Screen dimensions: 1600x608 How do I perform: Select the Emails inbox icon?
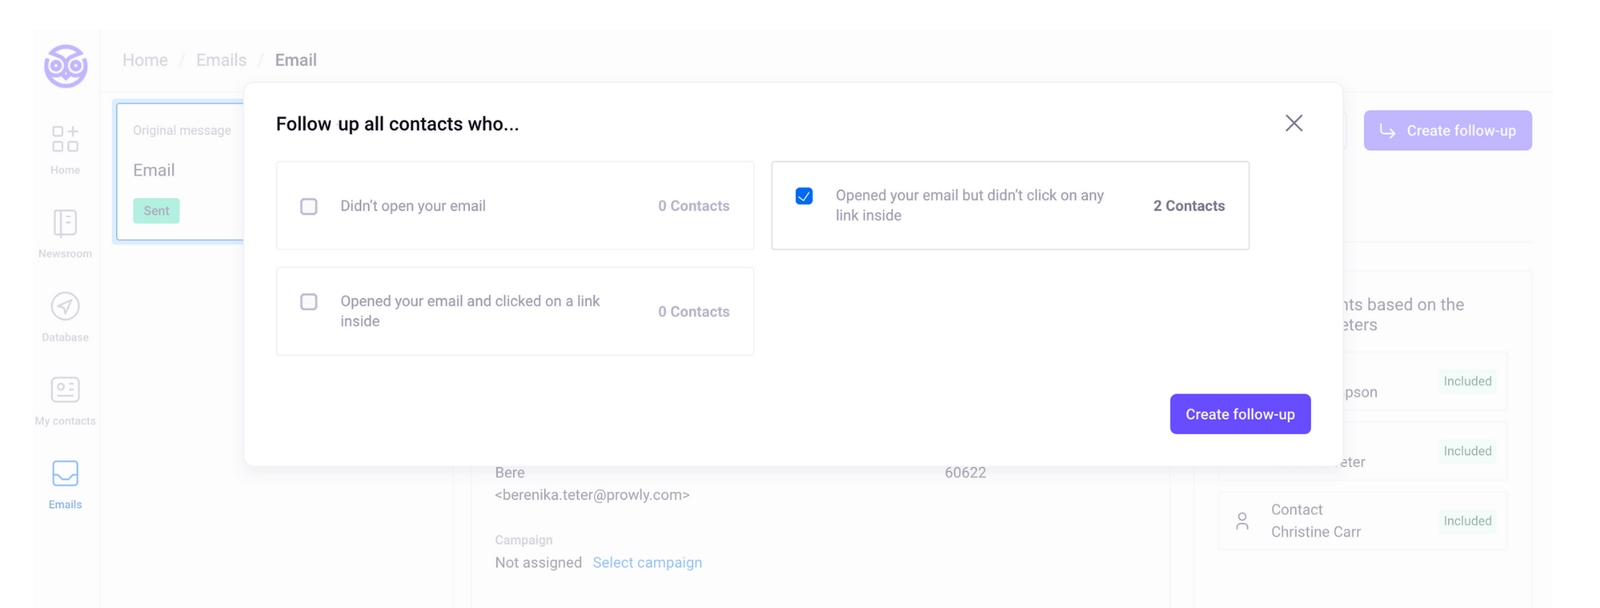(x=65, y=474)
